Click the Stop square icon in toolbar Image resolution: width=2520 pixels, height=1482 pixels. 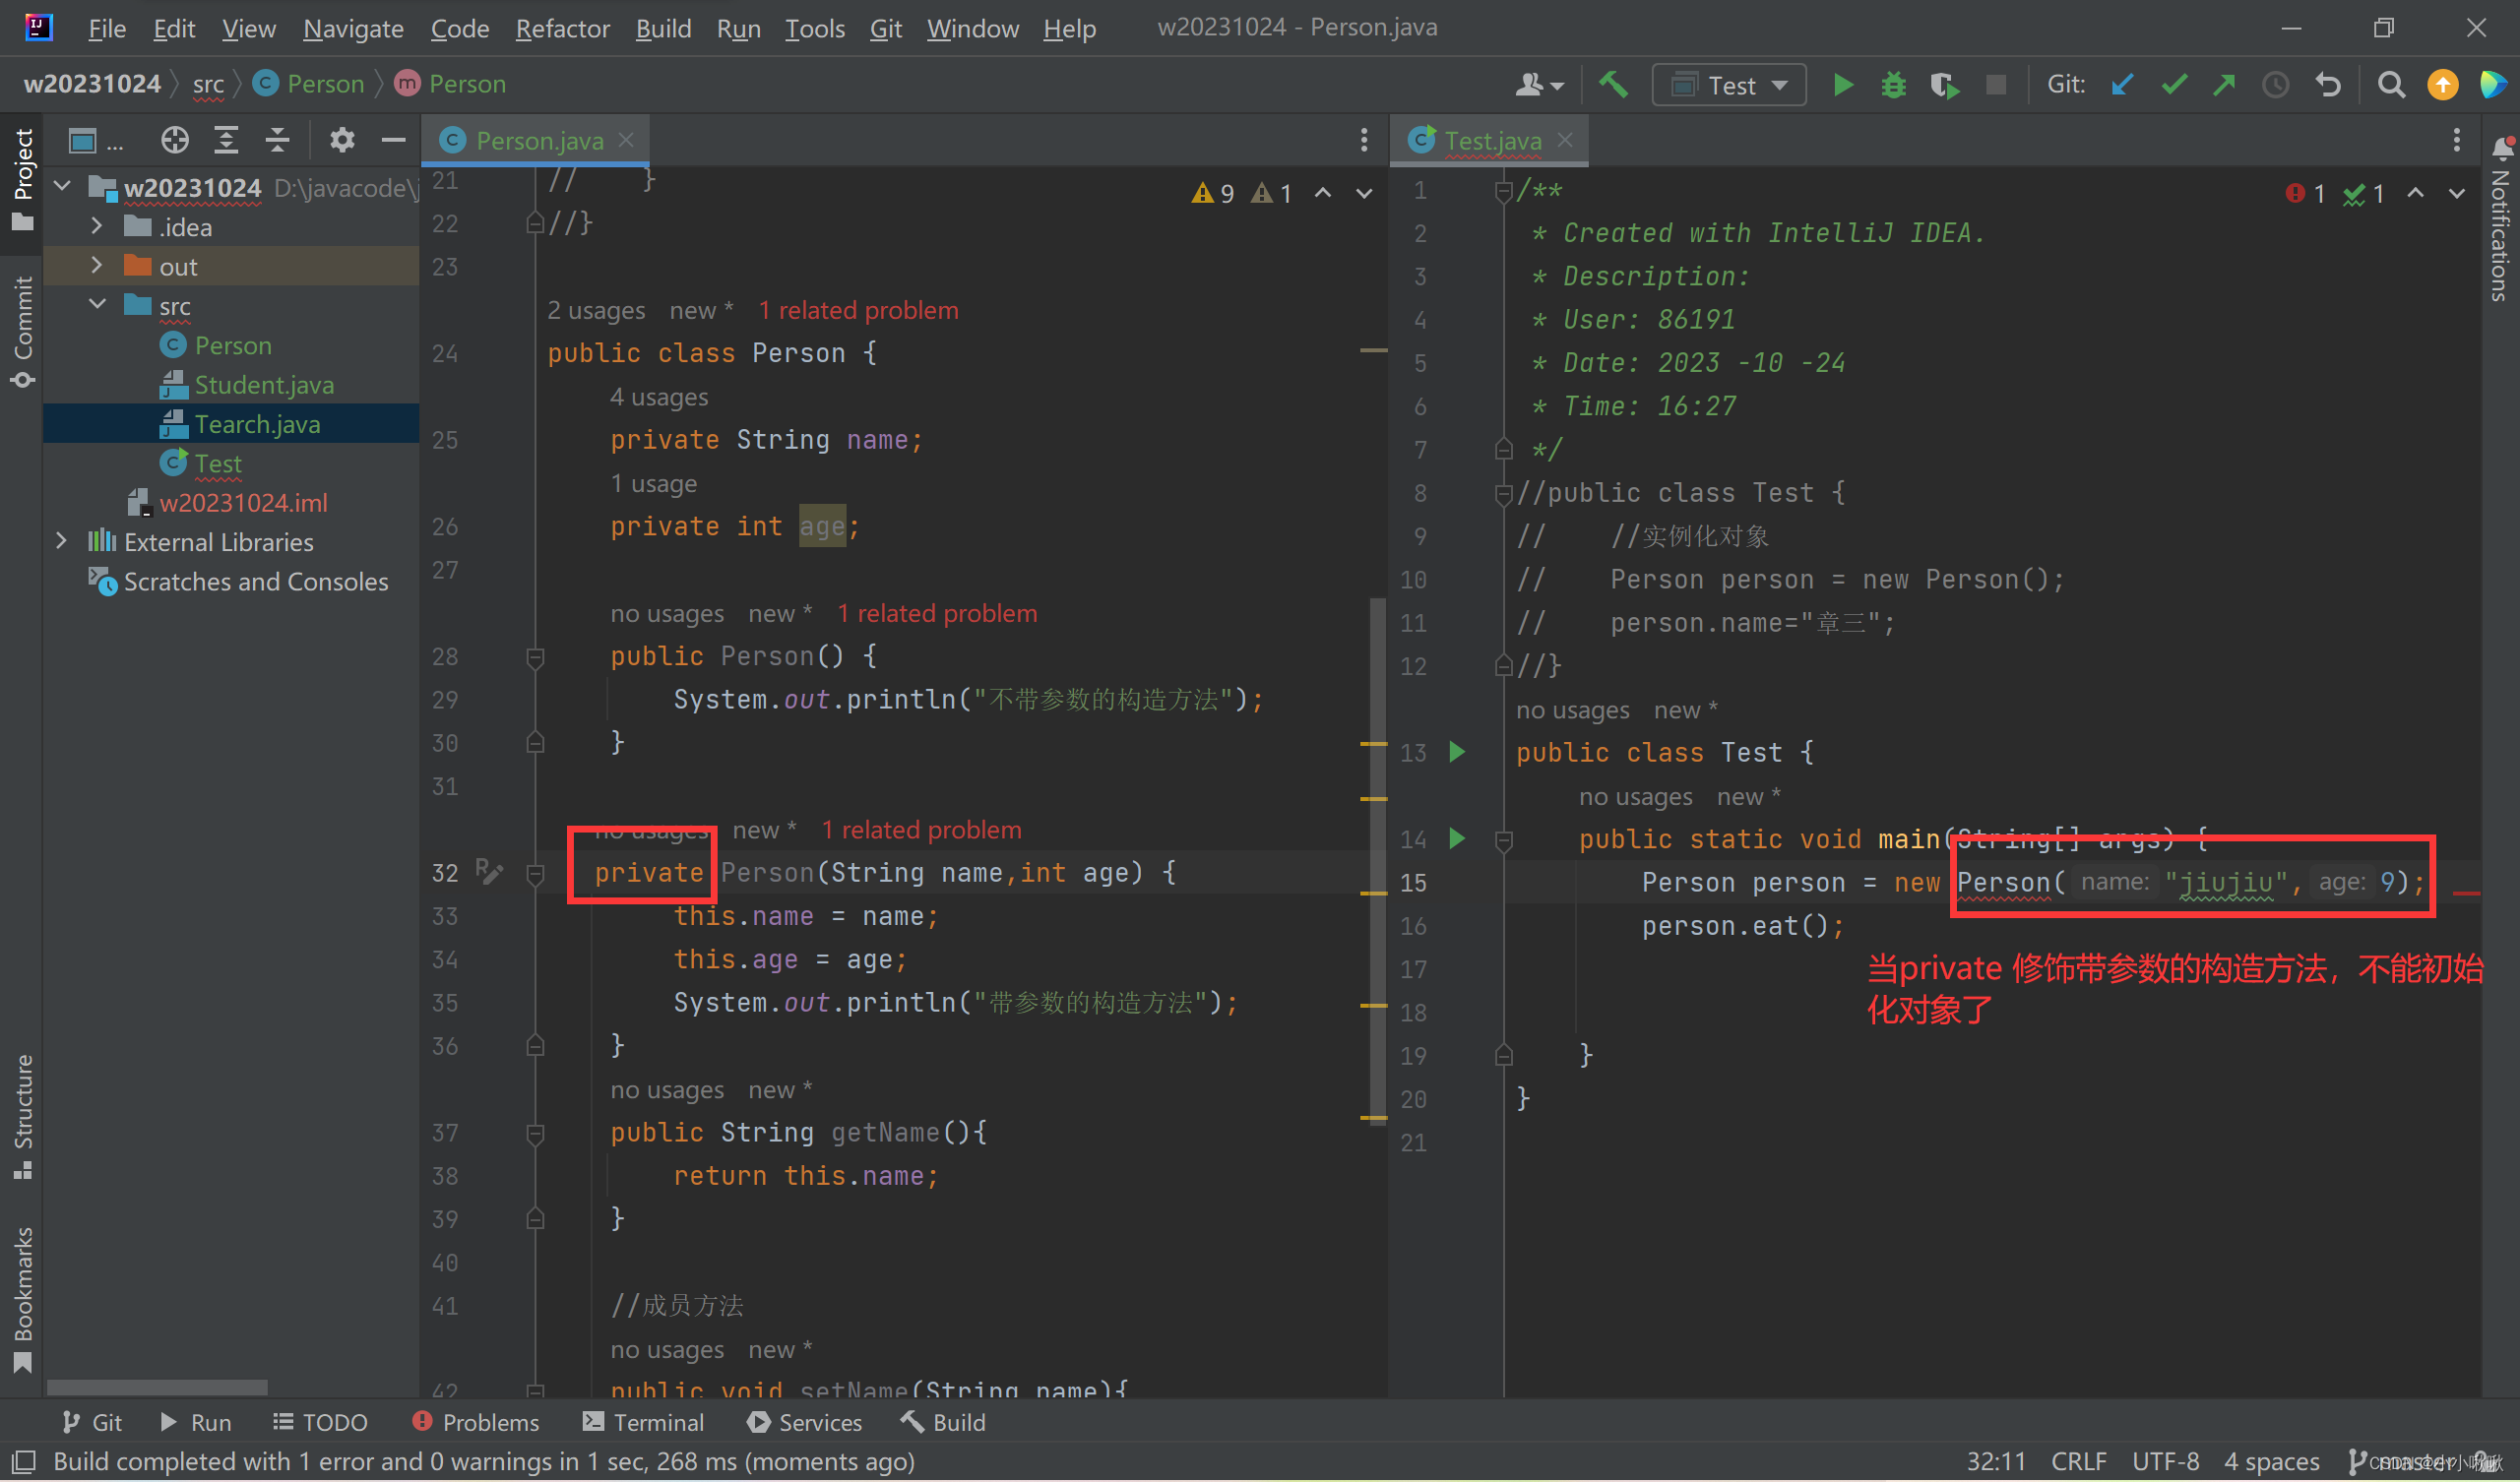pos(1996,85)
